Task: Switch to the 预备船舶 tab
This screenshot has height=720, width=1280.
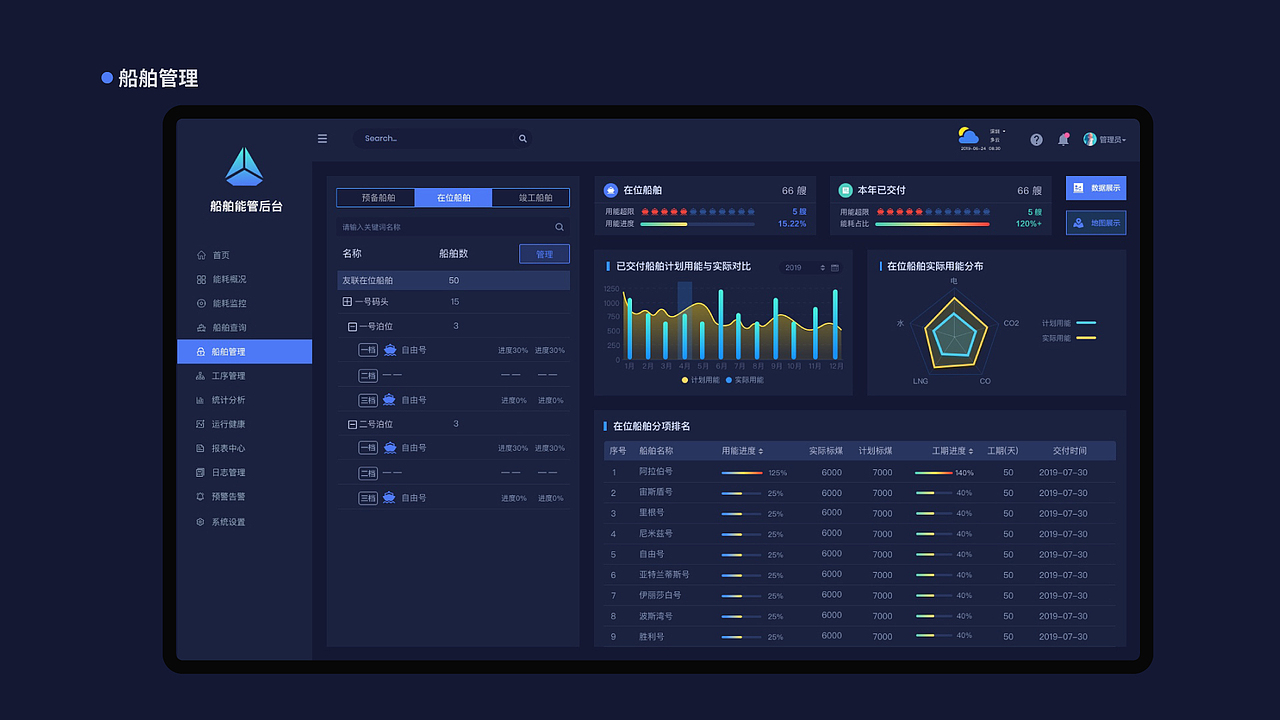Action: [376, 198]
